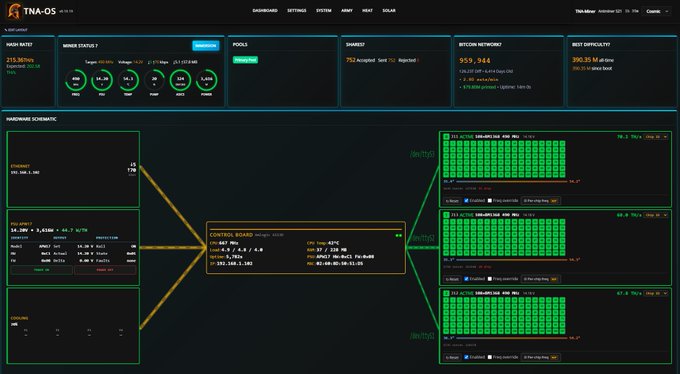Viewport: 680px width, 374px height.
Task: Click the /dev/ttyS2 label
Action: [423, 238]
